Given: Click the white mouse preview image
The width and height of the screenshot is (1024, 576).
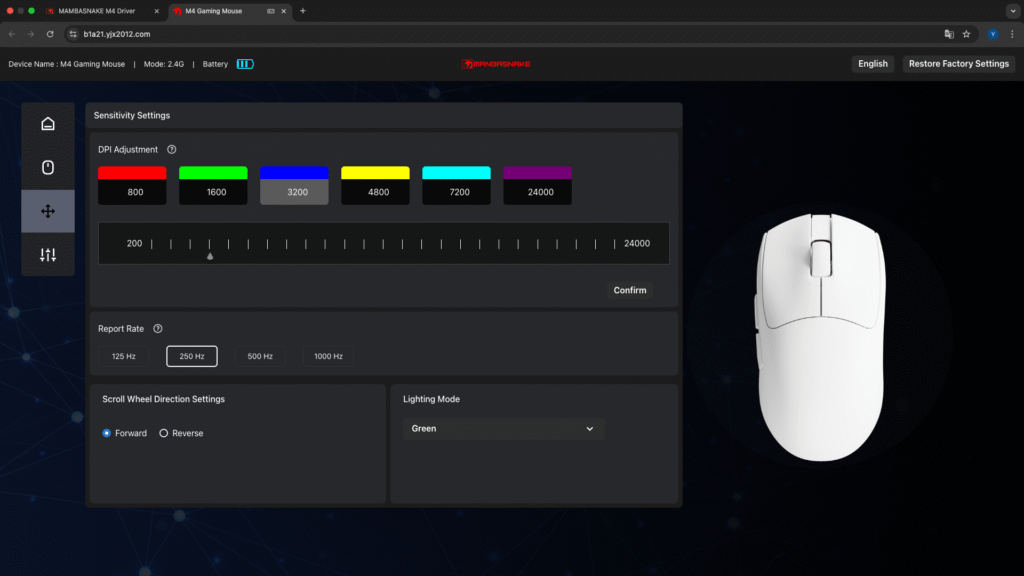Looking at the screenshot, I should tap(821, 336).
